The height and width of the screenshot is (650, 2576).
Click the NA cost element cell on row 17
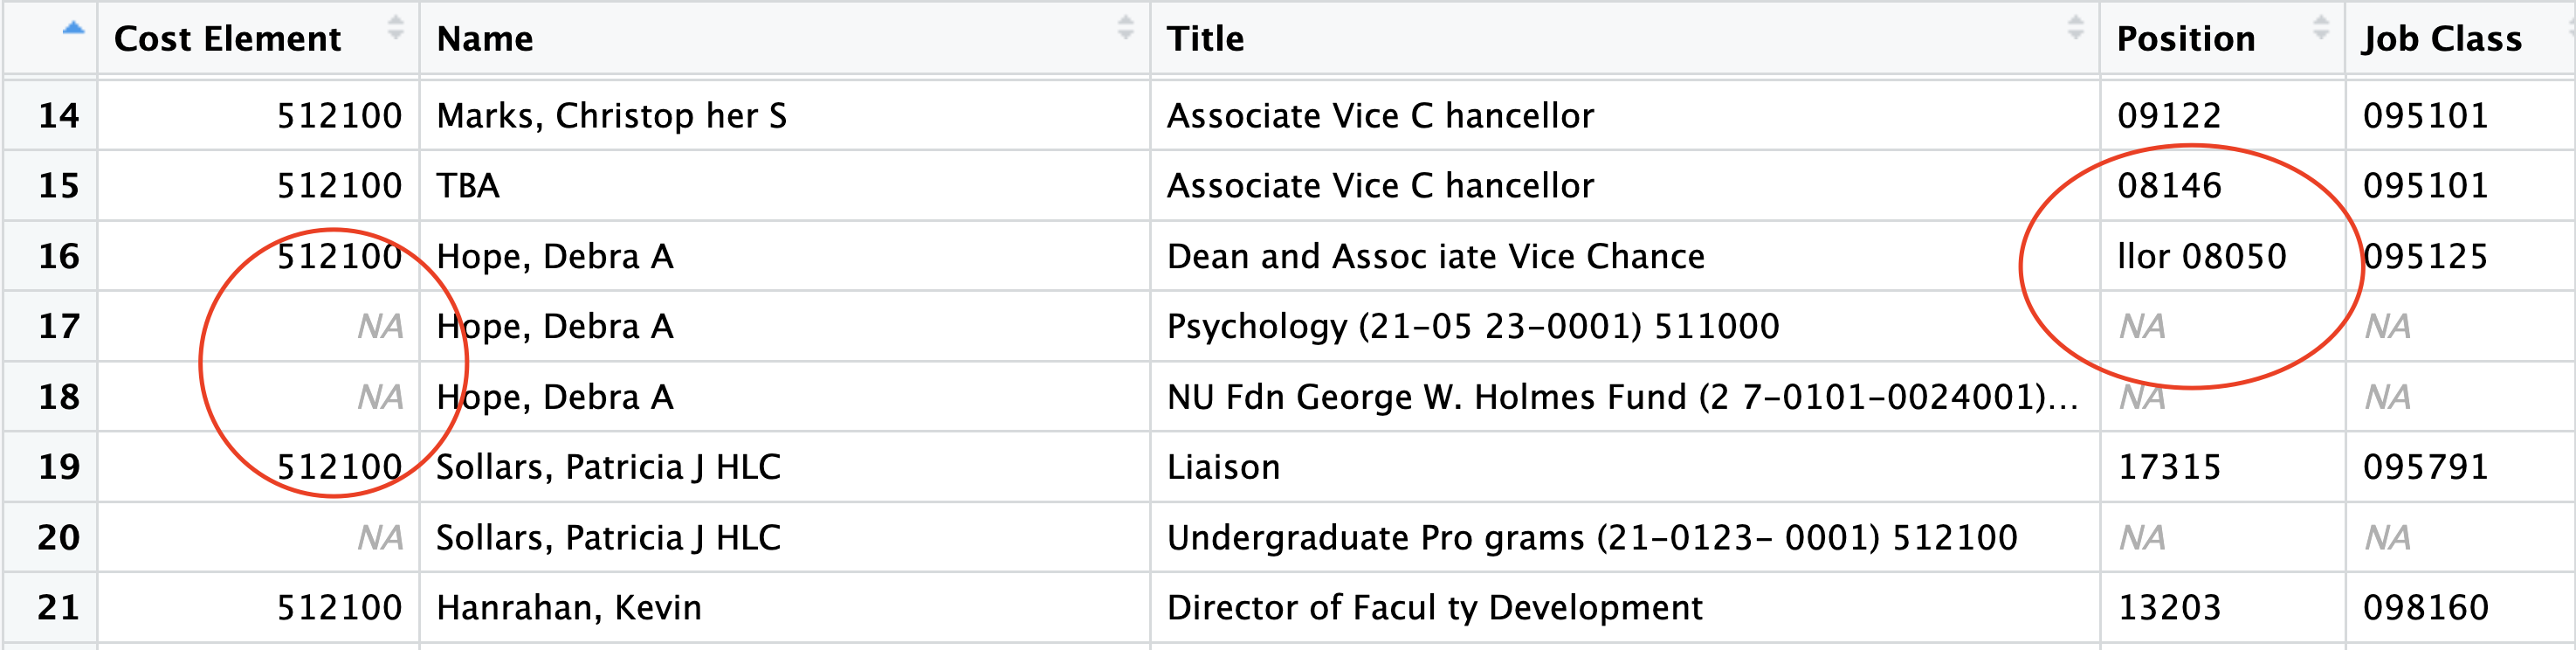click(x=378, y=325)
